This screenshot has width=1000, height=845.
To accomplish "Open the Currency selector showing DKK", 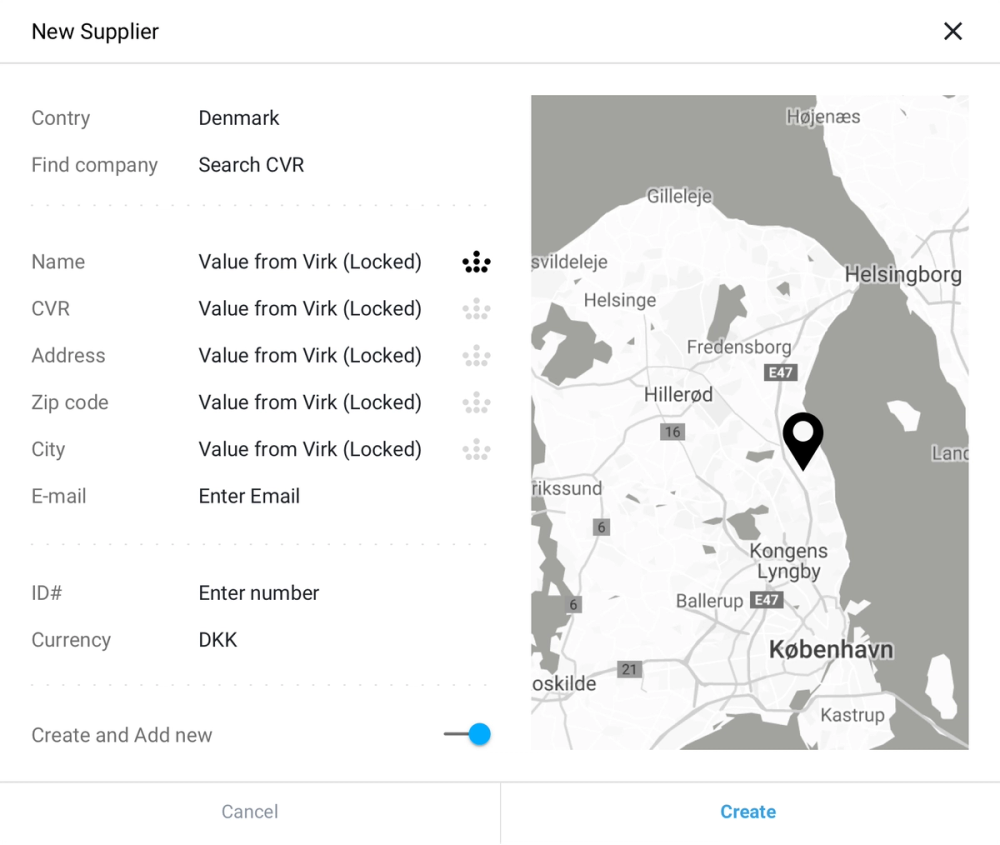I will pyautogui.click(x=218, y=639).
